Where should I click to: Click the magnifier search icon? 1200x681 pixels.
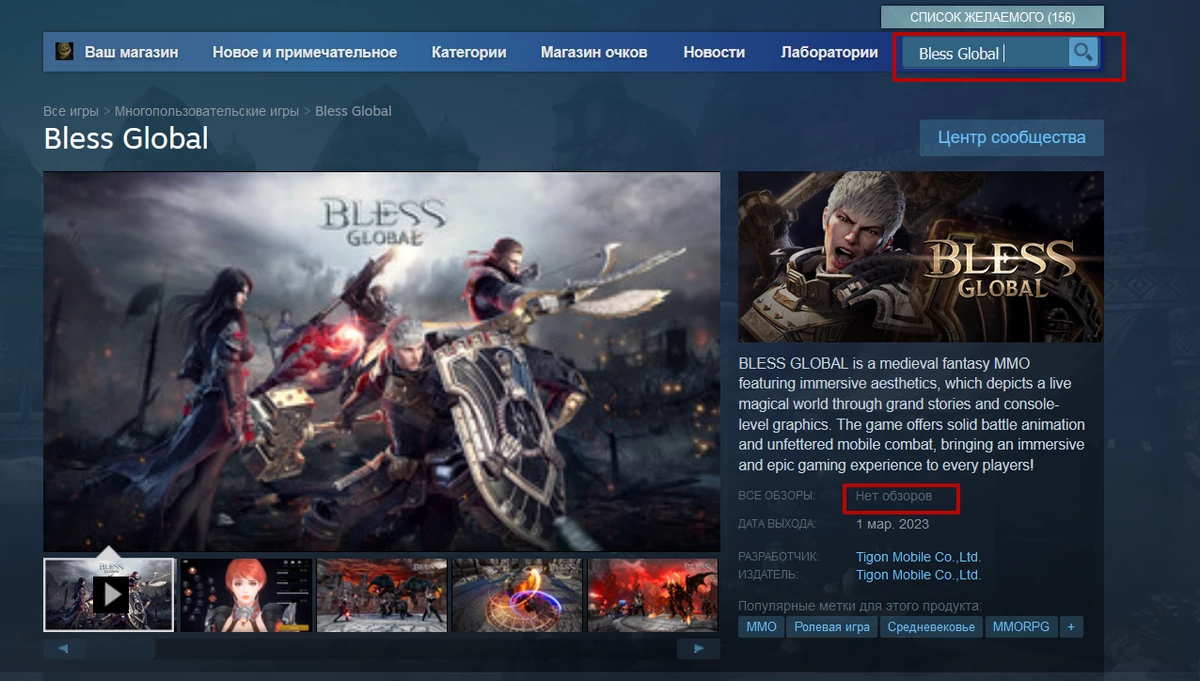(1082, 52)
